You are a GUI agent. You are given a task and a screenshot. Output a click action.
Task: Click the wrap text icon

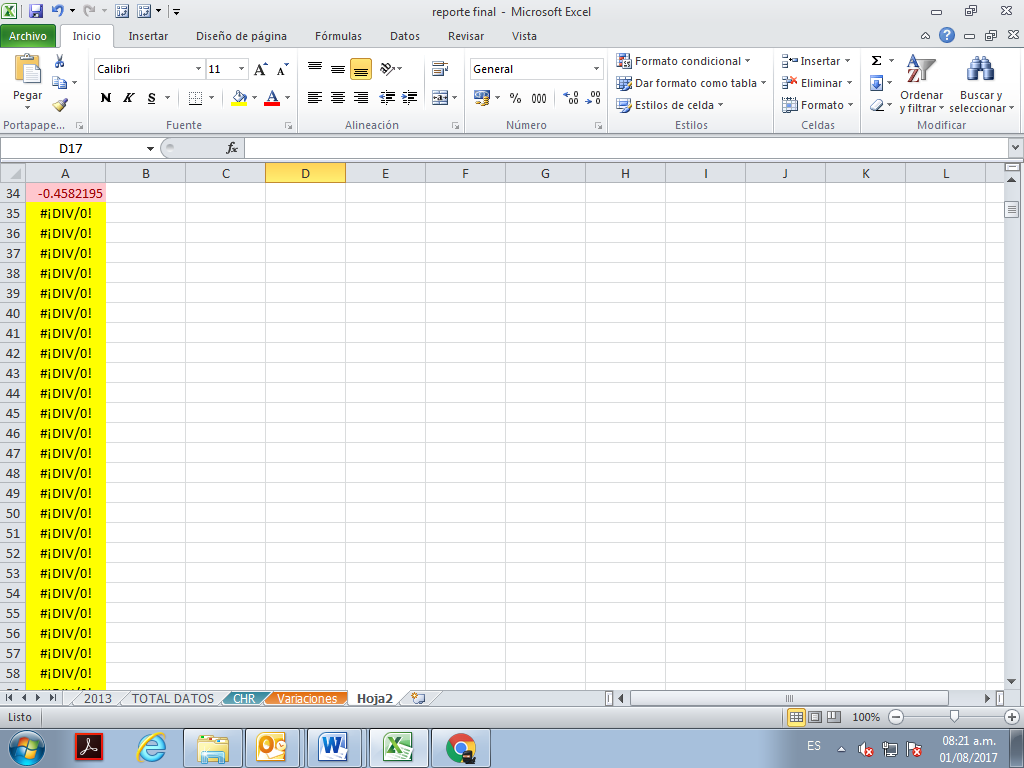click(x=440, y=69)
